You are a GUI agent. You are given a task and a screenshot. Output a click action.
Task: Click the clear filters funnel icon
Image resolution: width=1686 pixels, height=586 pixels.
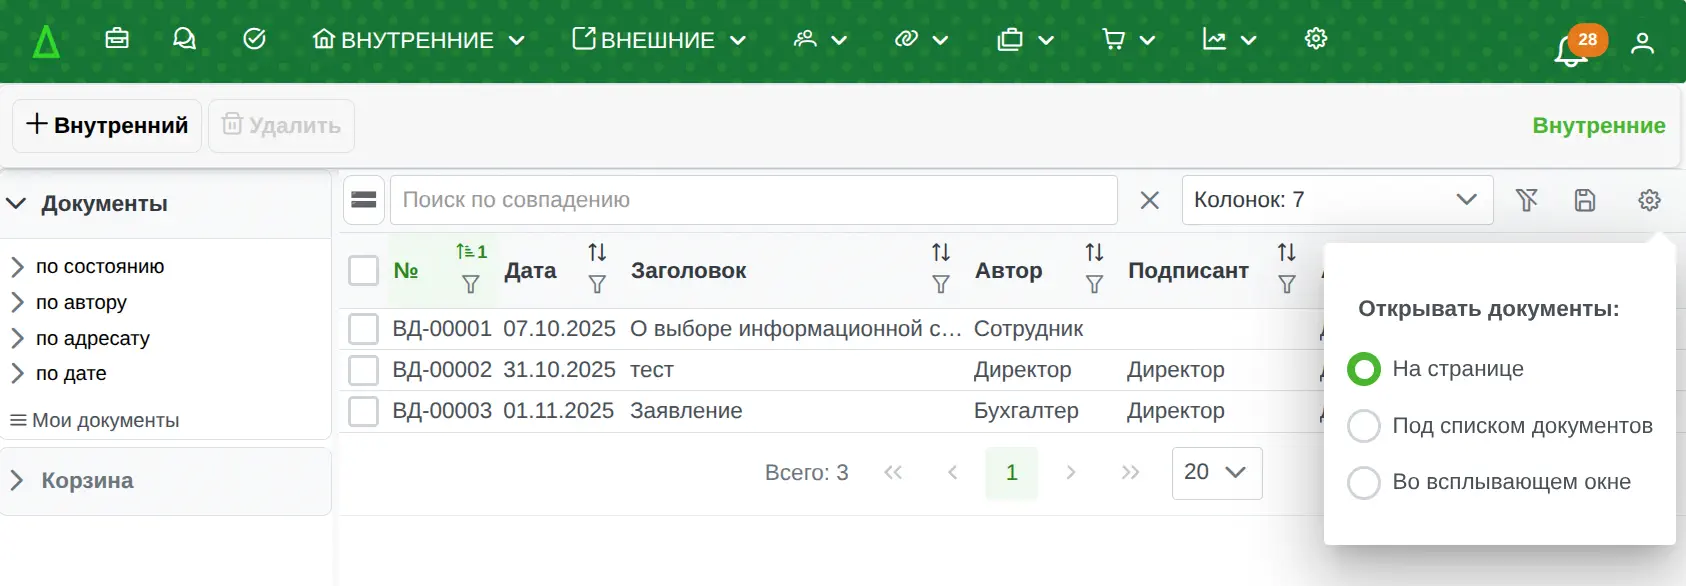(x=1526, y=200)
